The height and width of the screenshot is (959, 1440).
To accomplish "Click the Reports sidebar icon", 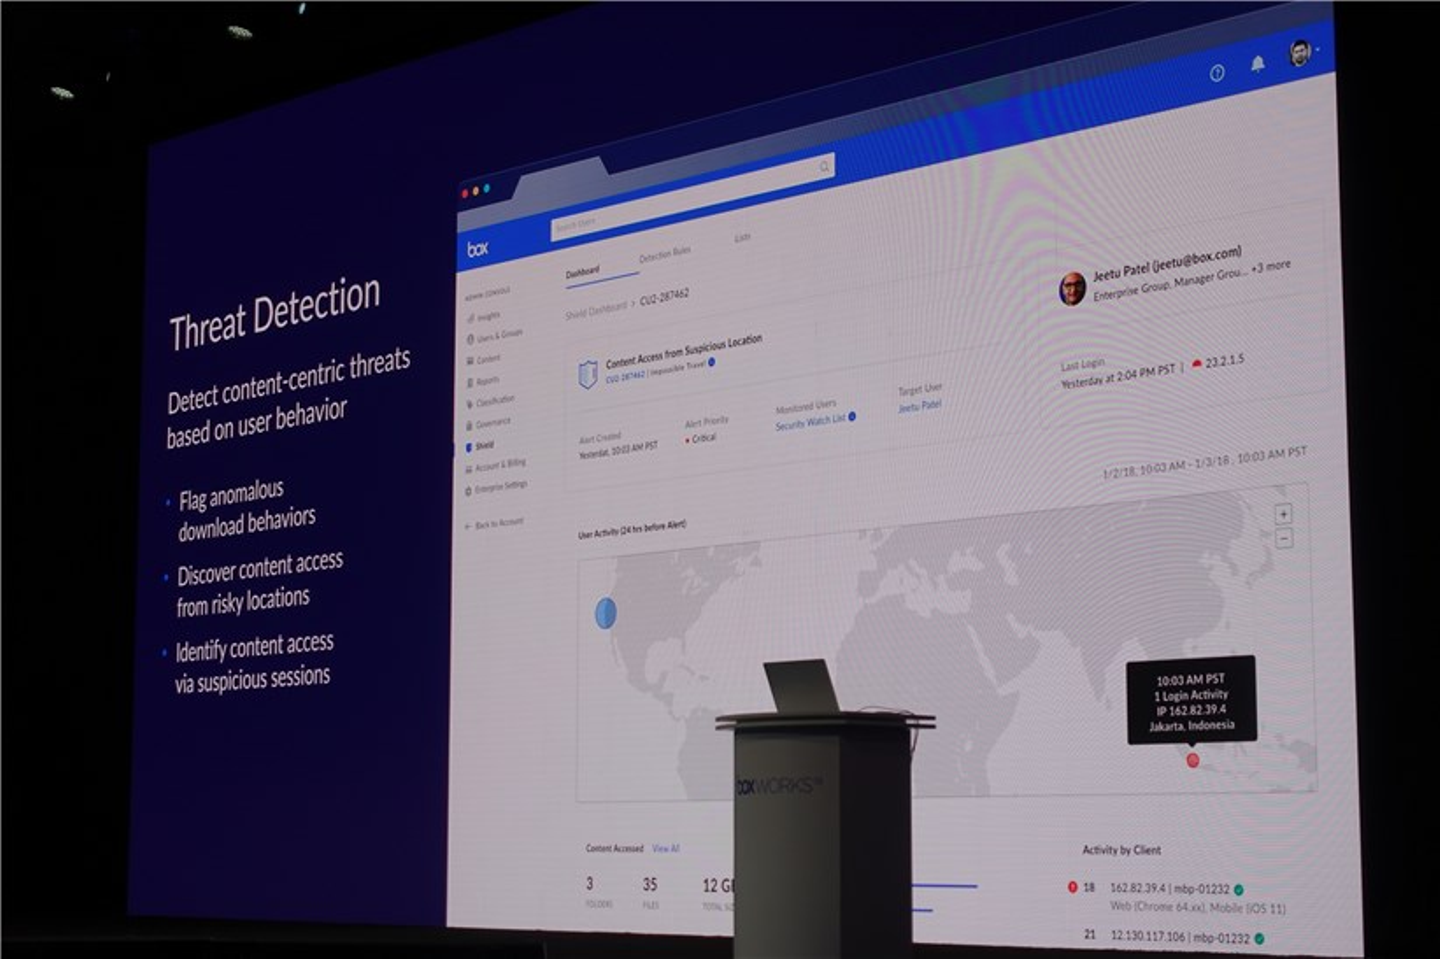I will pyautogui.click(x=471, y=383).
